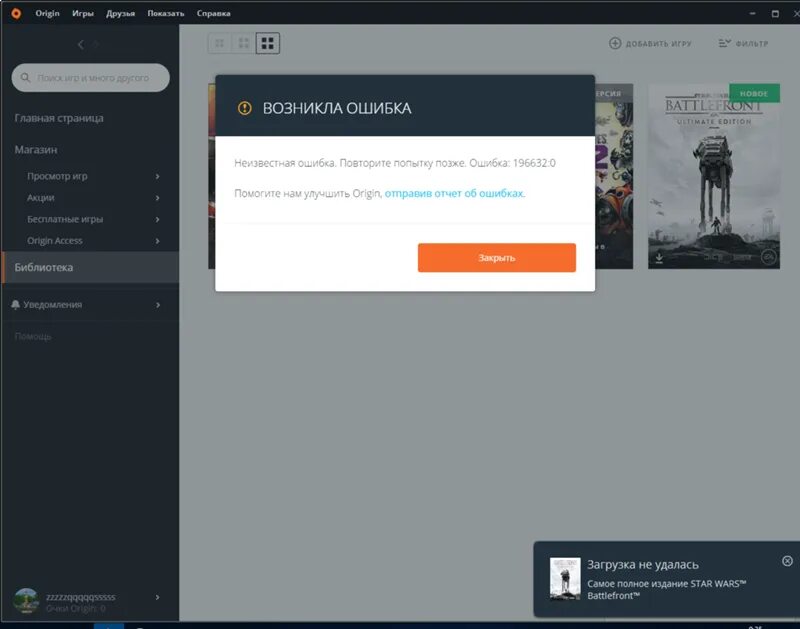Screen dimensions: 800x629
Task: Close the error dialog with Закрыть
Action: point(496,258)
